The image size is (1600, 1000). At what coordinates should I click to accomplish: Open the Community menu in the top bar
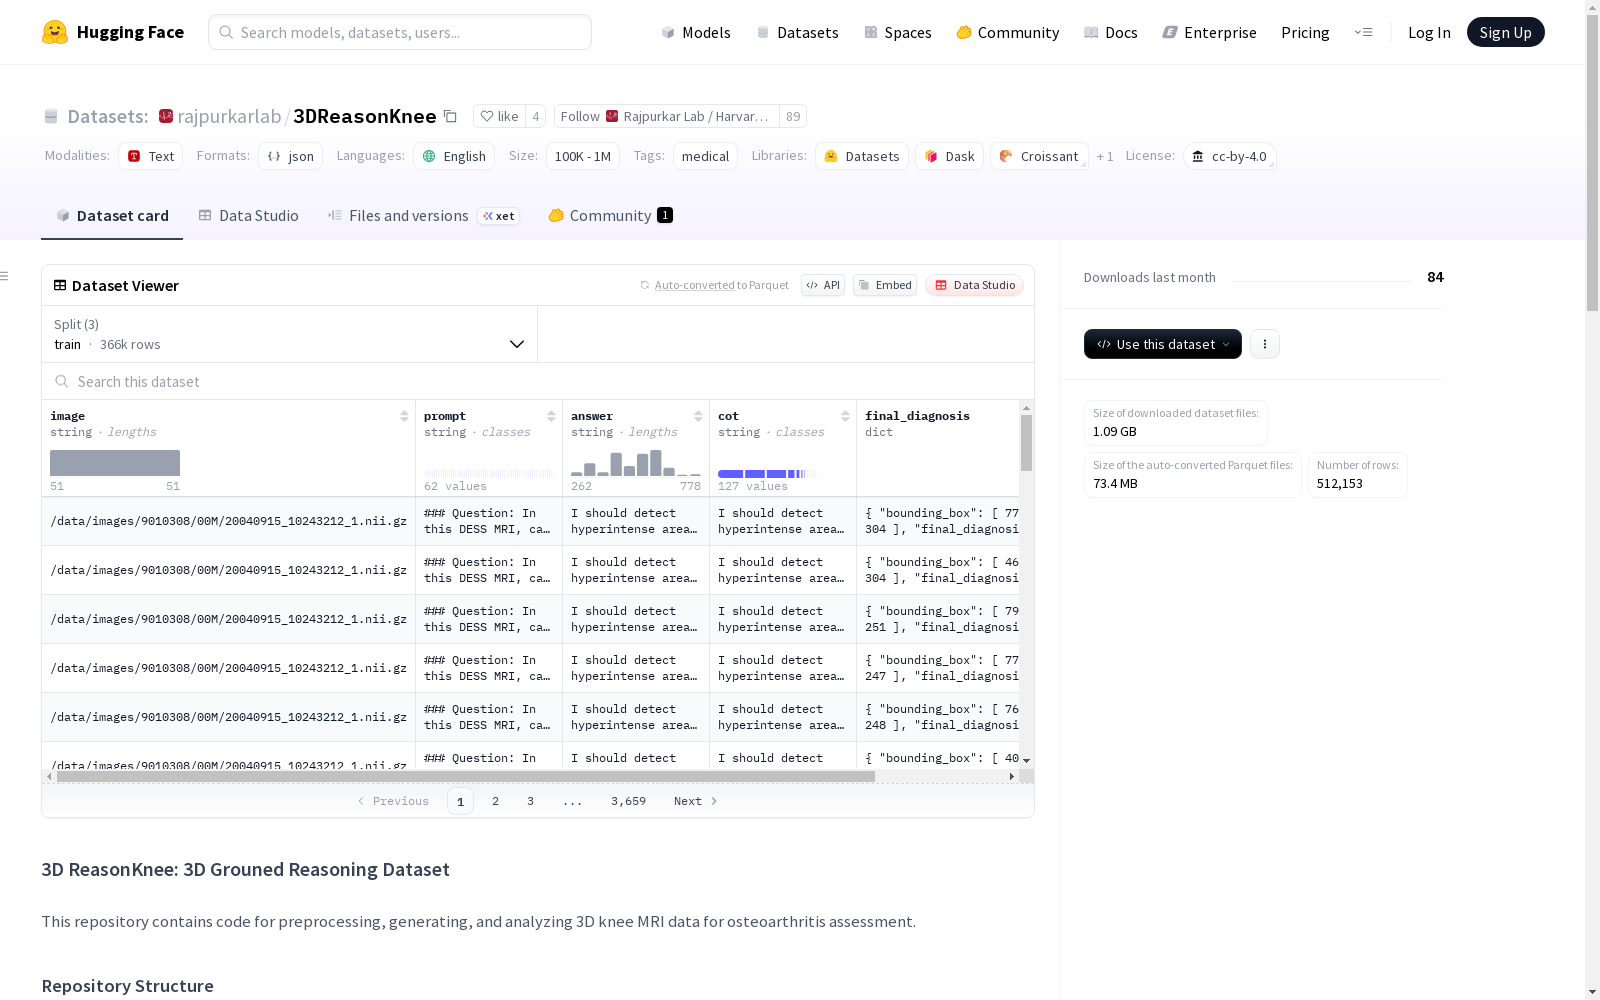click(x=1007, y=32)
